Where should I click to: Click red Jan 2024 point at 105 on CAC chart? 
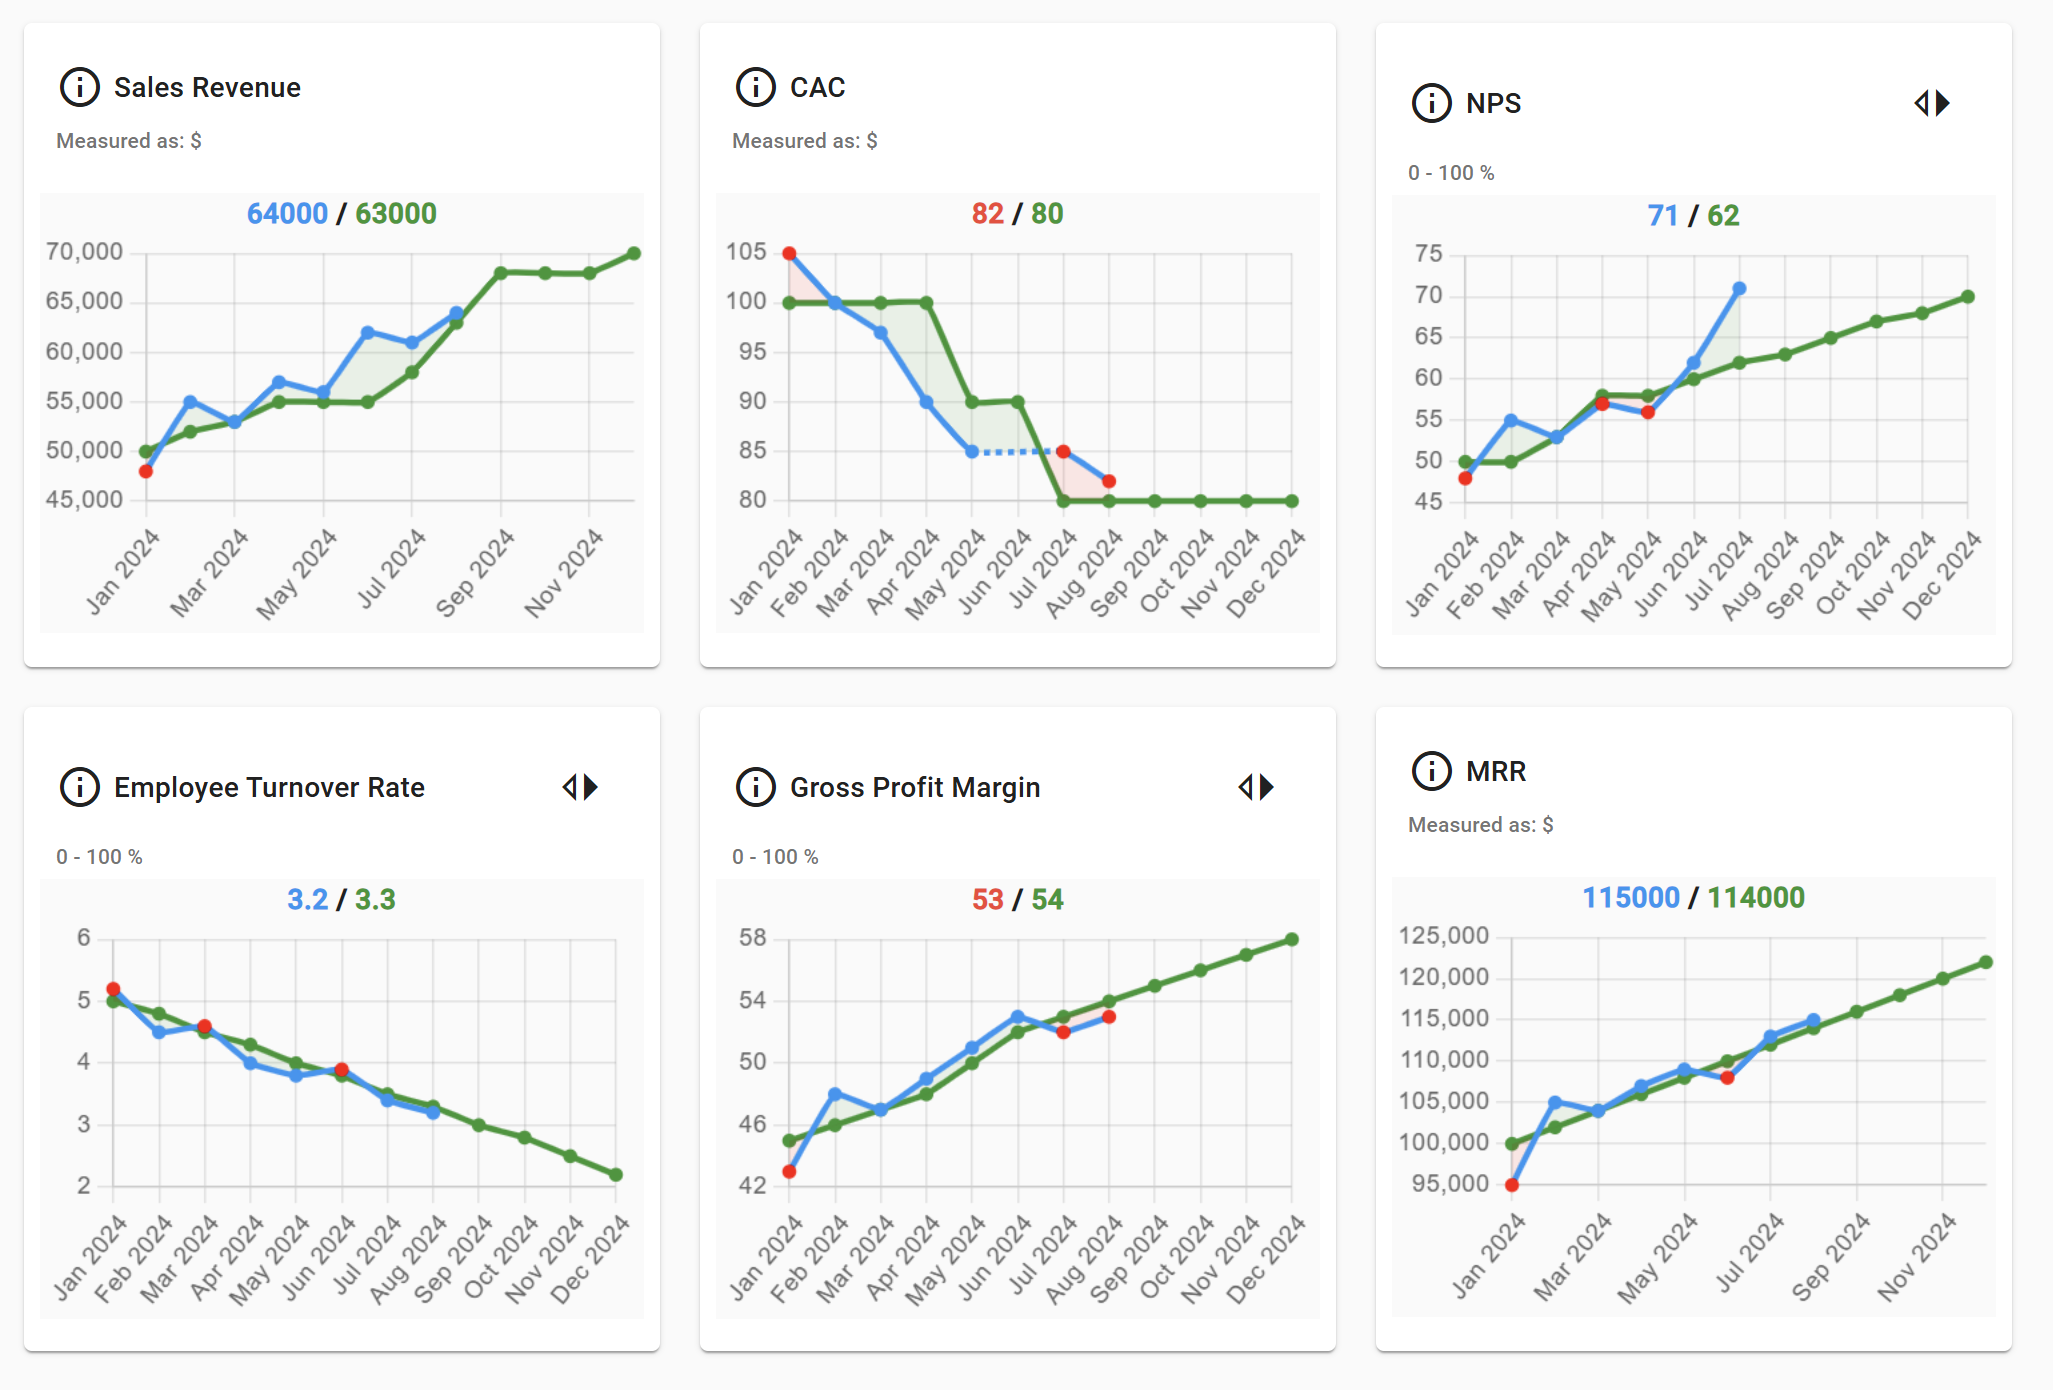(x=789, y=253)
